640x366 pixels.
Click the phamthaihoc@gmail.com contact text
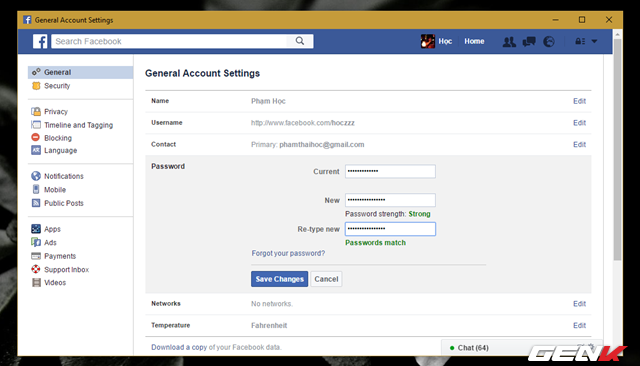pyautogui.click(x=322, y=144)
